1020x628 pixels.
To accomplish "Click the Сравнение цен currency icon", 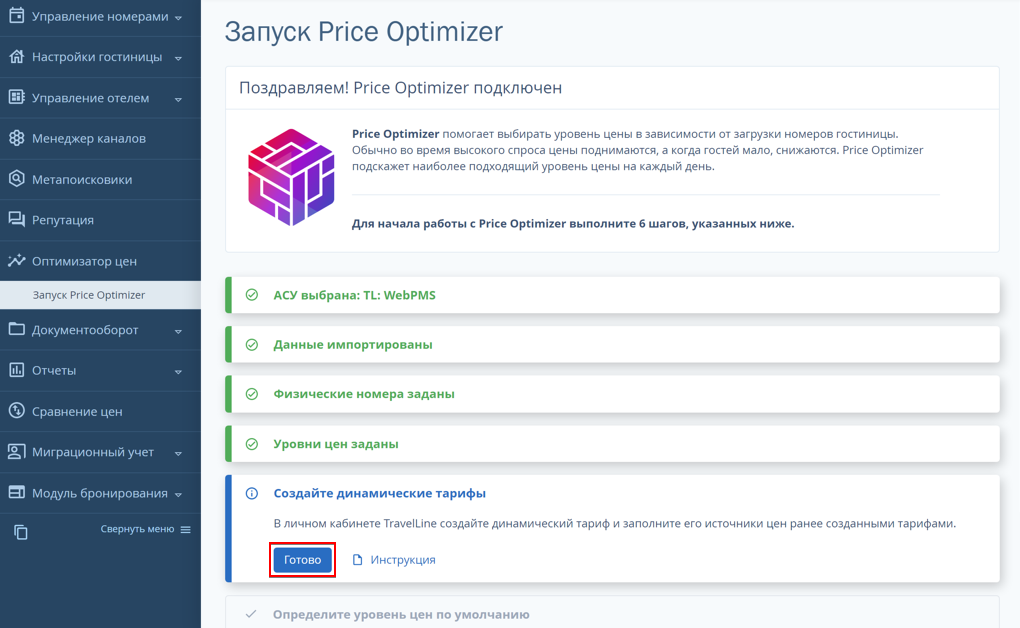I will [x=16, y=411].
